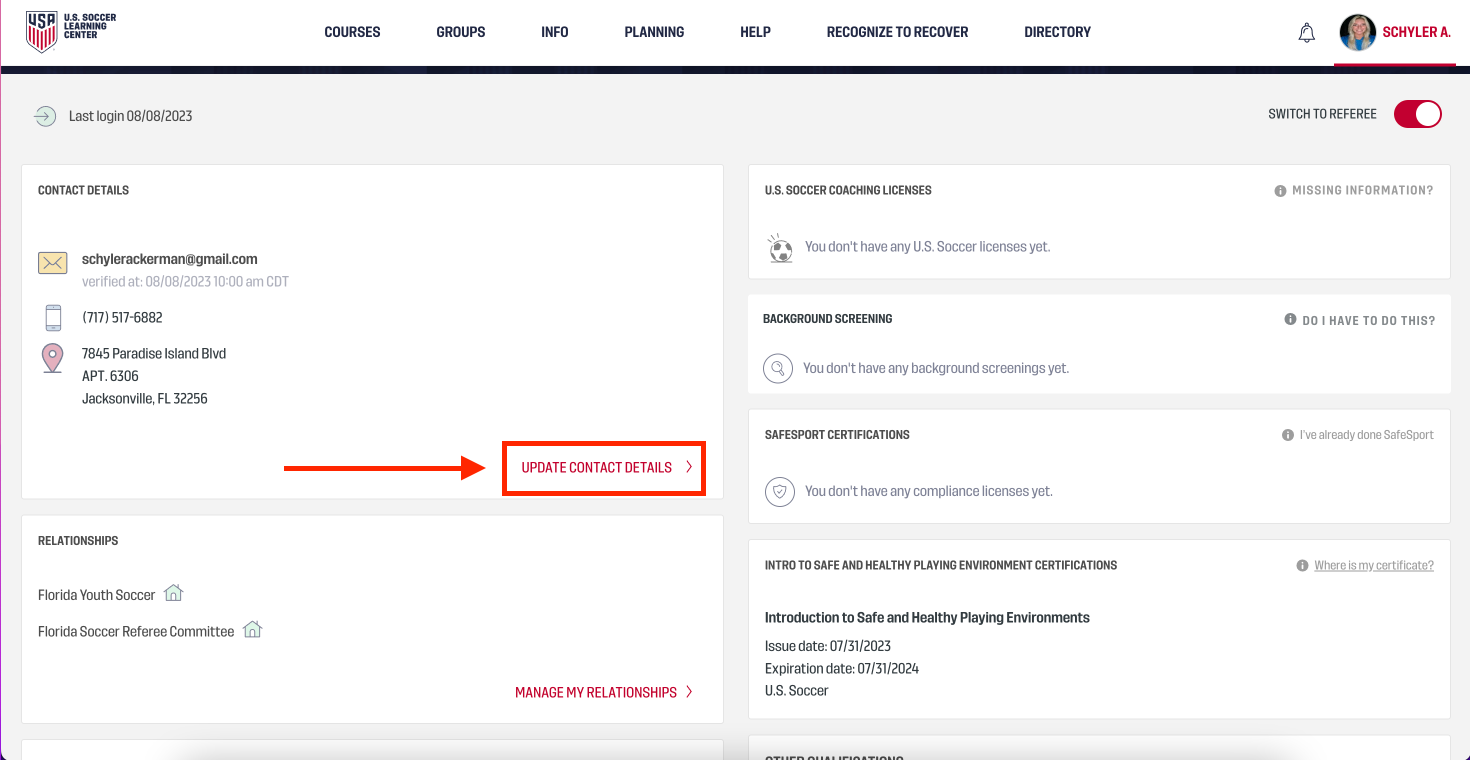This screenshot has height=760, width=1470.
Task: Click Where is my certificate? link
Action: pyautogui.click(x=1374, y=566)
